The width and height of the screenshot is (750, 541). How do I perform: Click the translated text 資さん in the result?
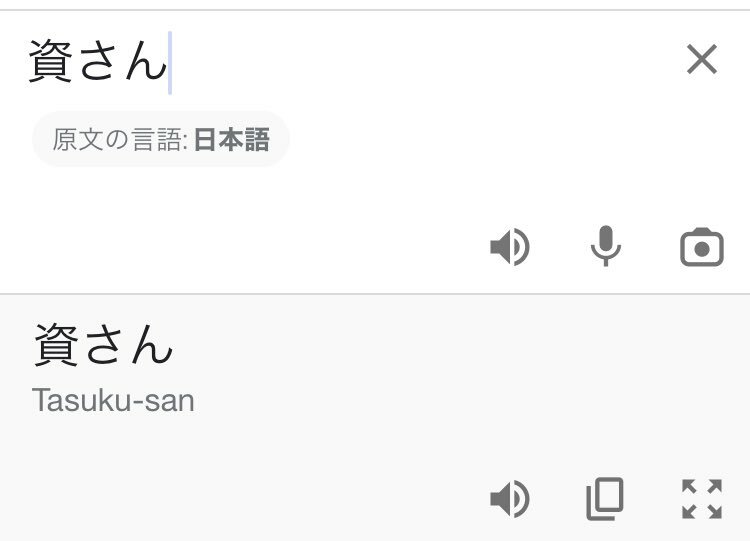coord(103,345)
